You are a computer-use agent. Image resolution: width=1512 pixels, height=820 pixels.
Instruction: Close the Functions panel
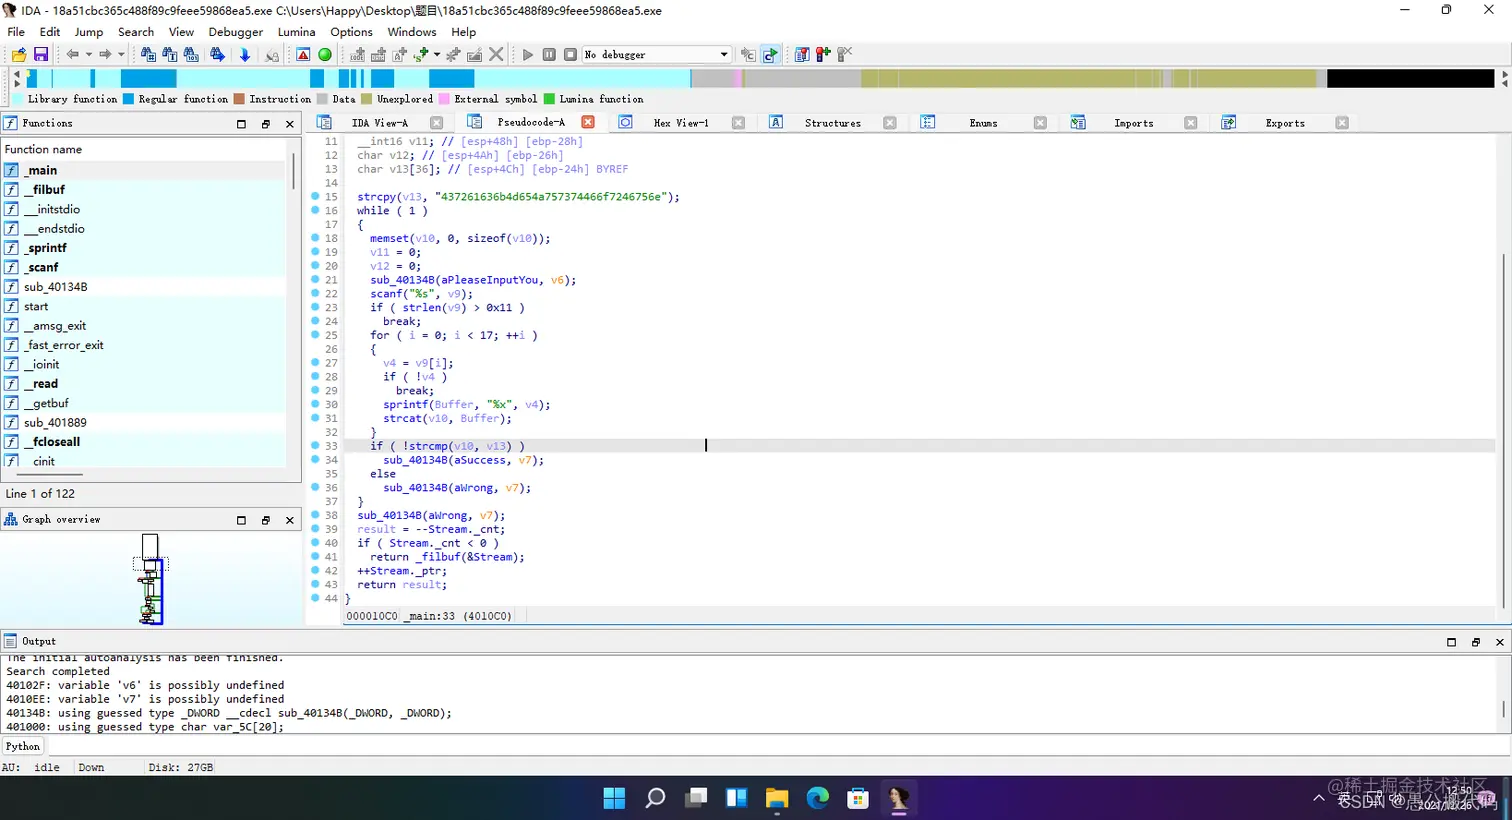[290, 124]
